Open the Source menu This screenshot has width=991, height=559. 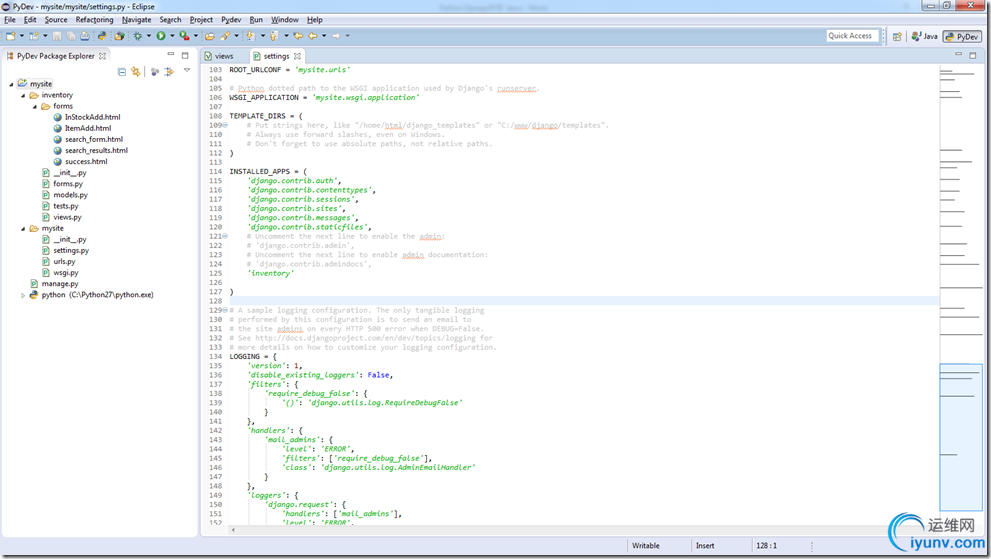(56, 20)
